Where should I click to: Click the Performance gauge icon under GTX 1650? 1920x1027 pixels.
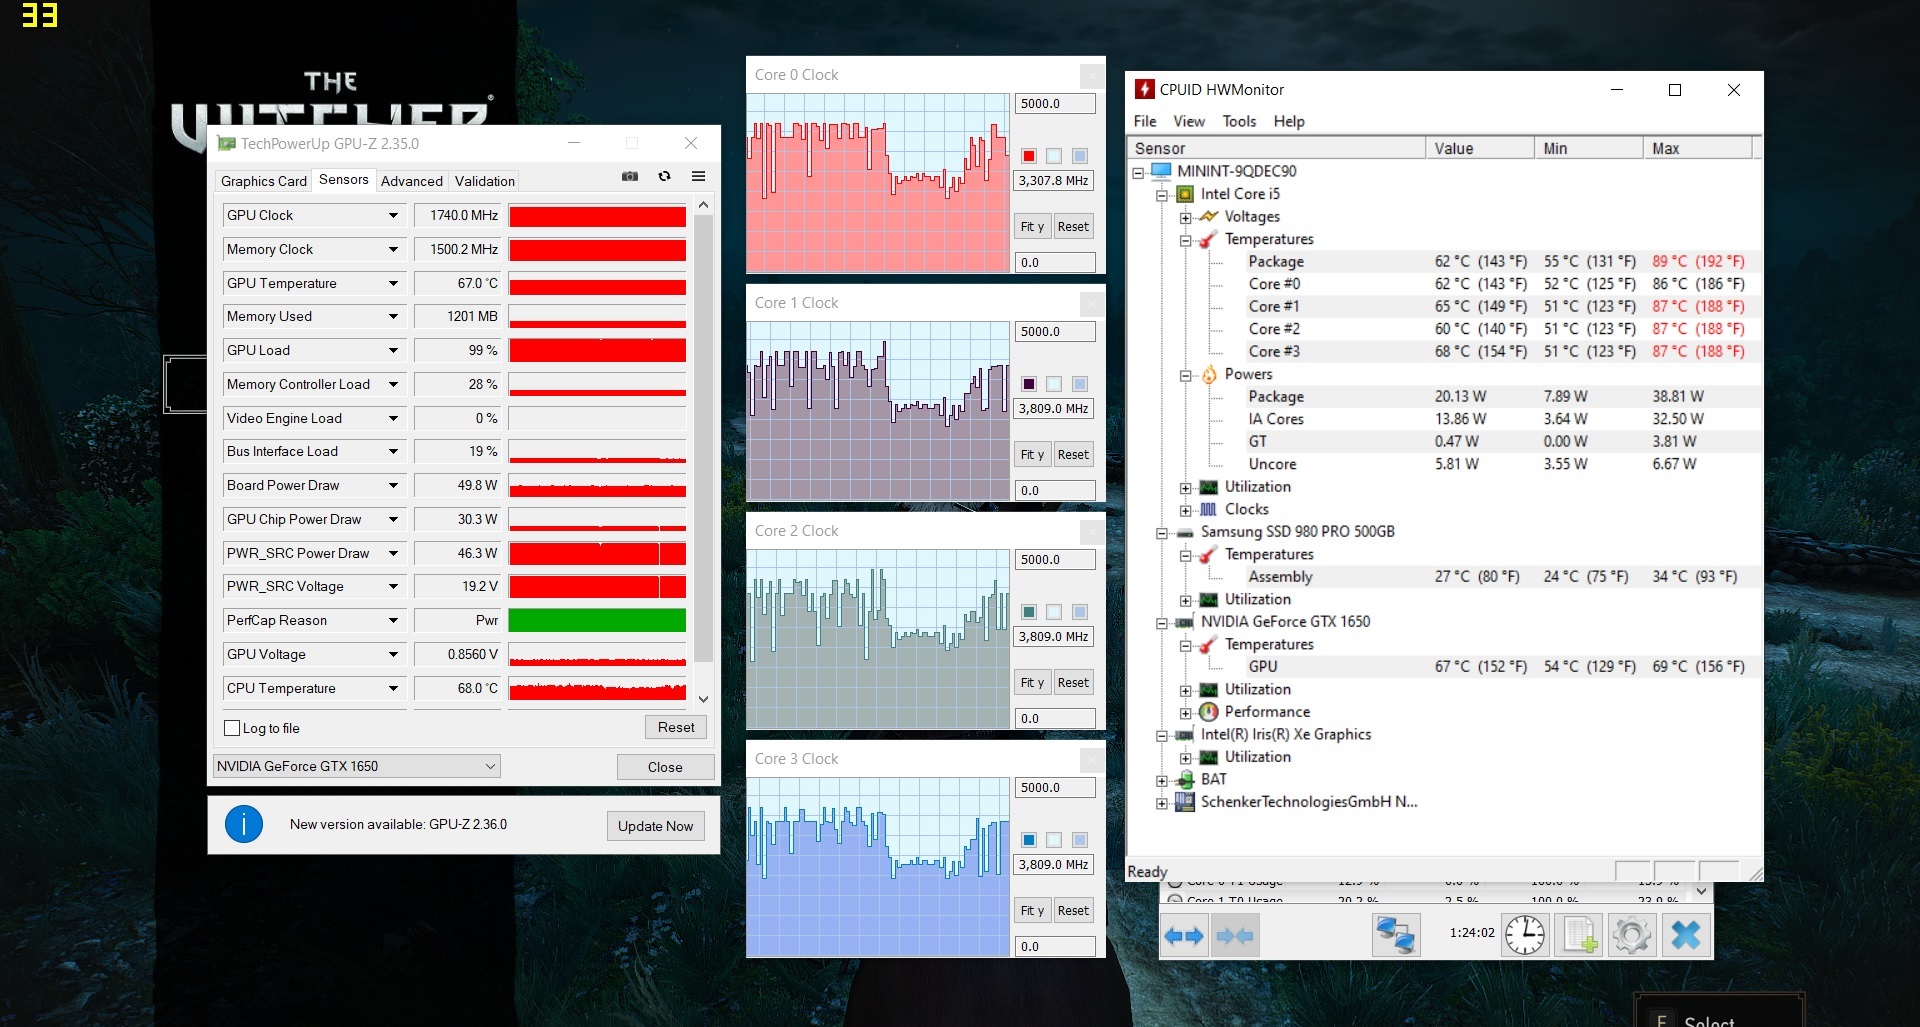1209,712
